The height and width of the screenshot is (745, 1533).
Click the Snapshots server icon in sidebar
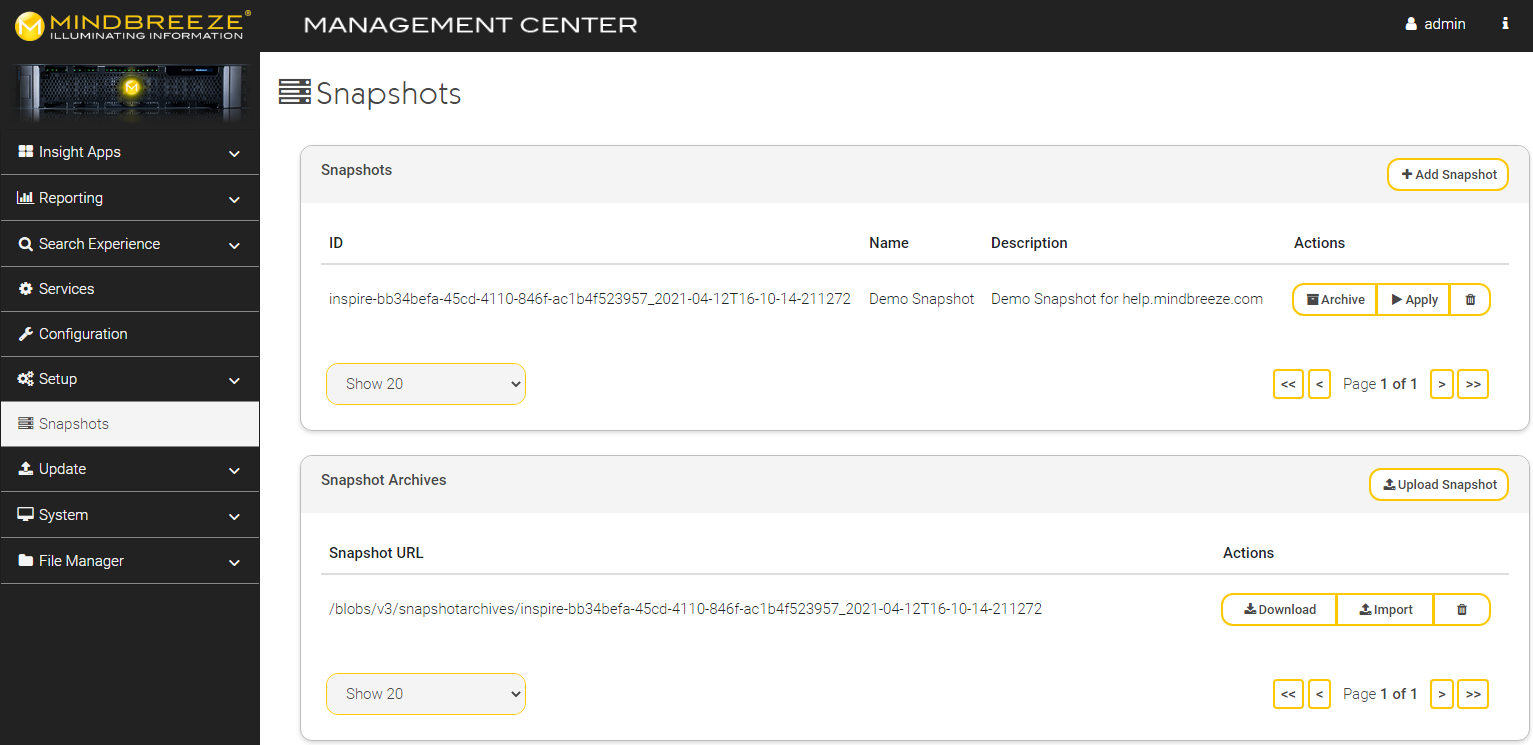(26, 424)
